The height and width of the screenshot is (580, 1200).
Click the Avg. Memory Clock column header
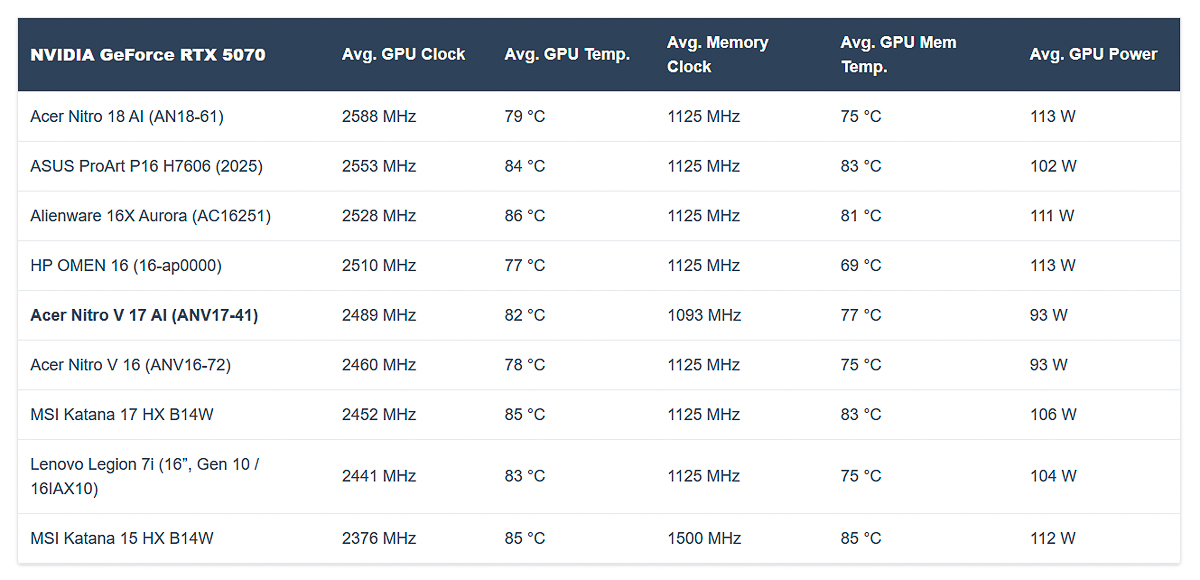click(x=717, y=55)
